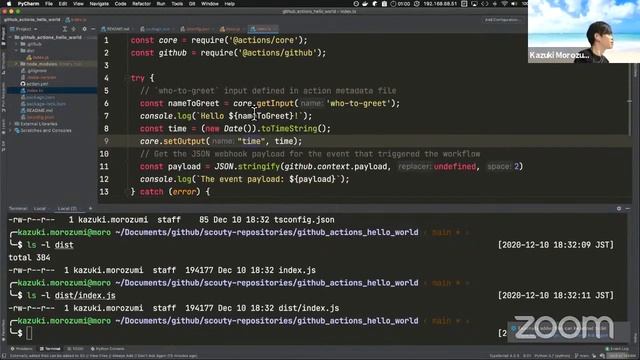This screenshot has width=640, height=360.
Task: Click index.js breadcrumb in navigation bar
Action: click(x=77, y=20)
